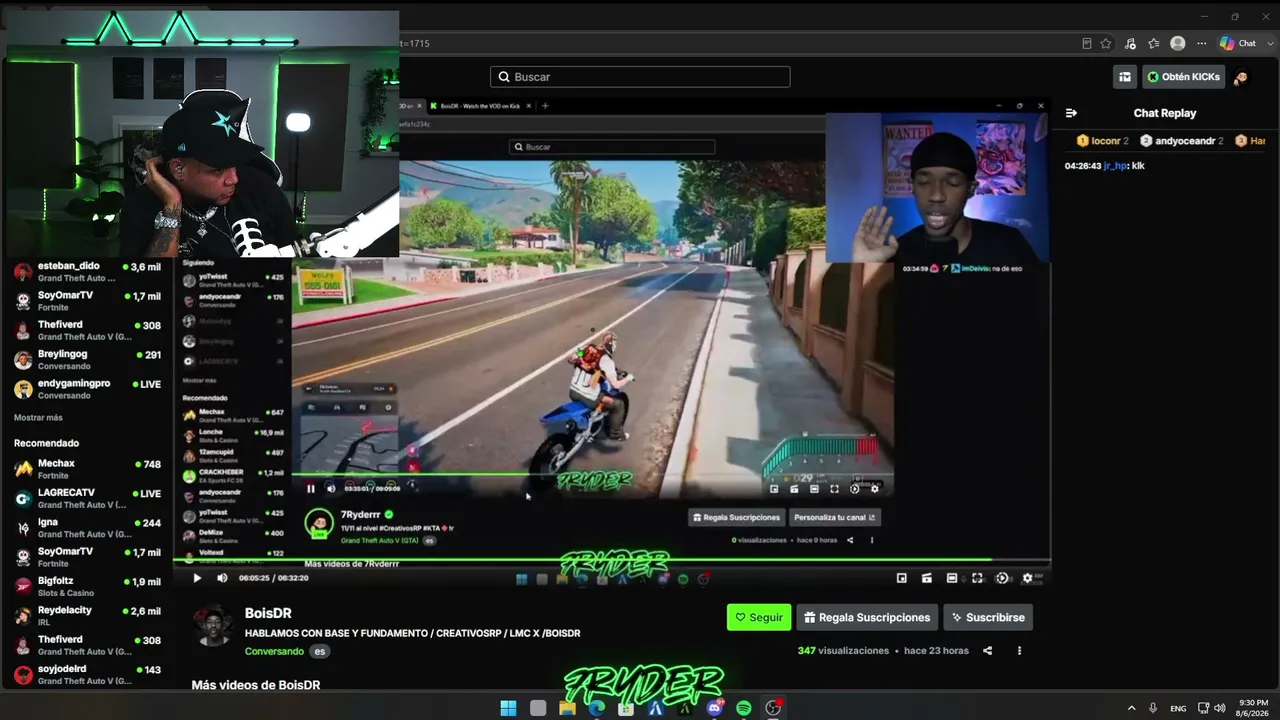This screenshot has width=1280, height=720.
Task: Open playback speed control on outer player
Action: coord(1002,578)
